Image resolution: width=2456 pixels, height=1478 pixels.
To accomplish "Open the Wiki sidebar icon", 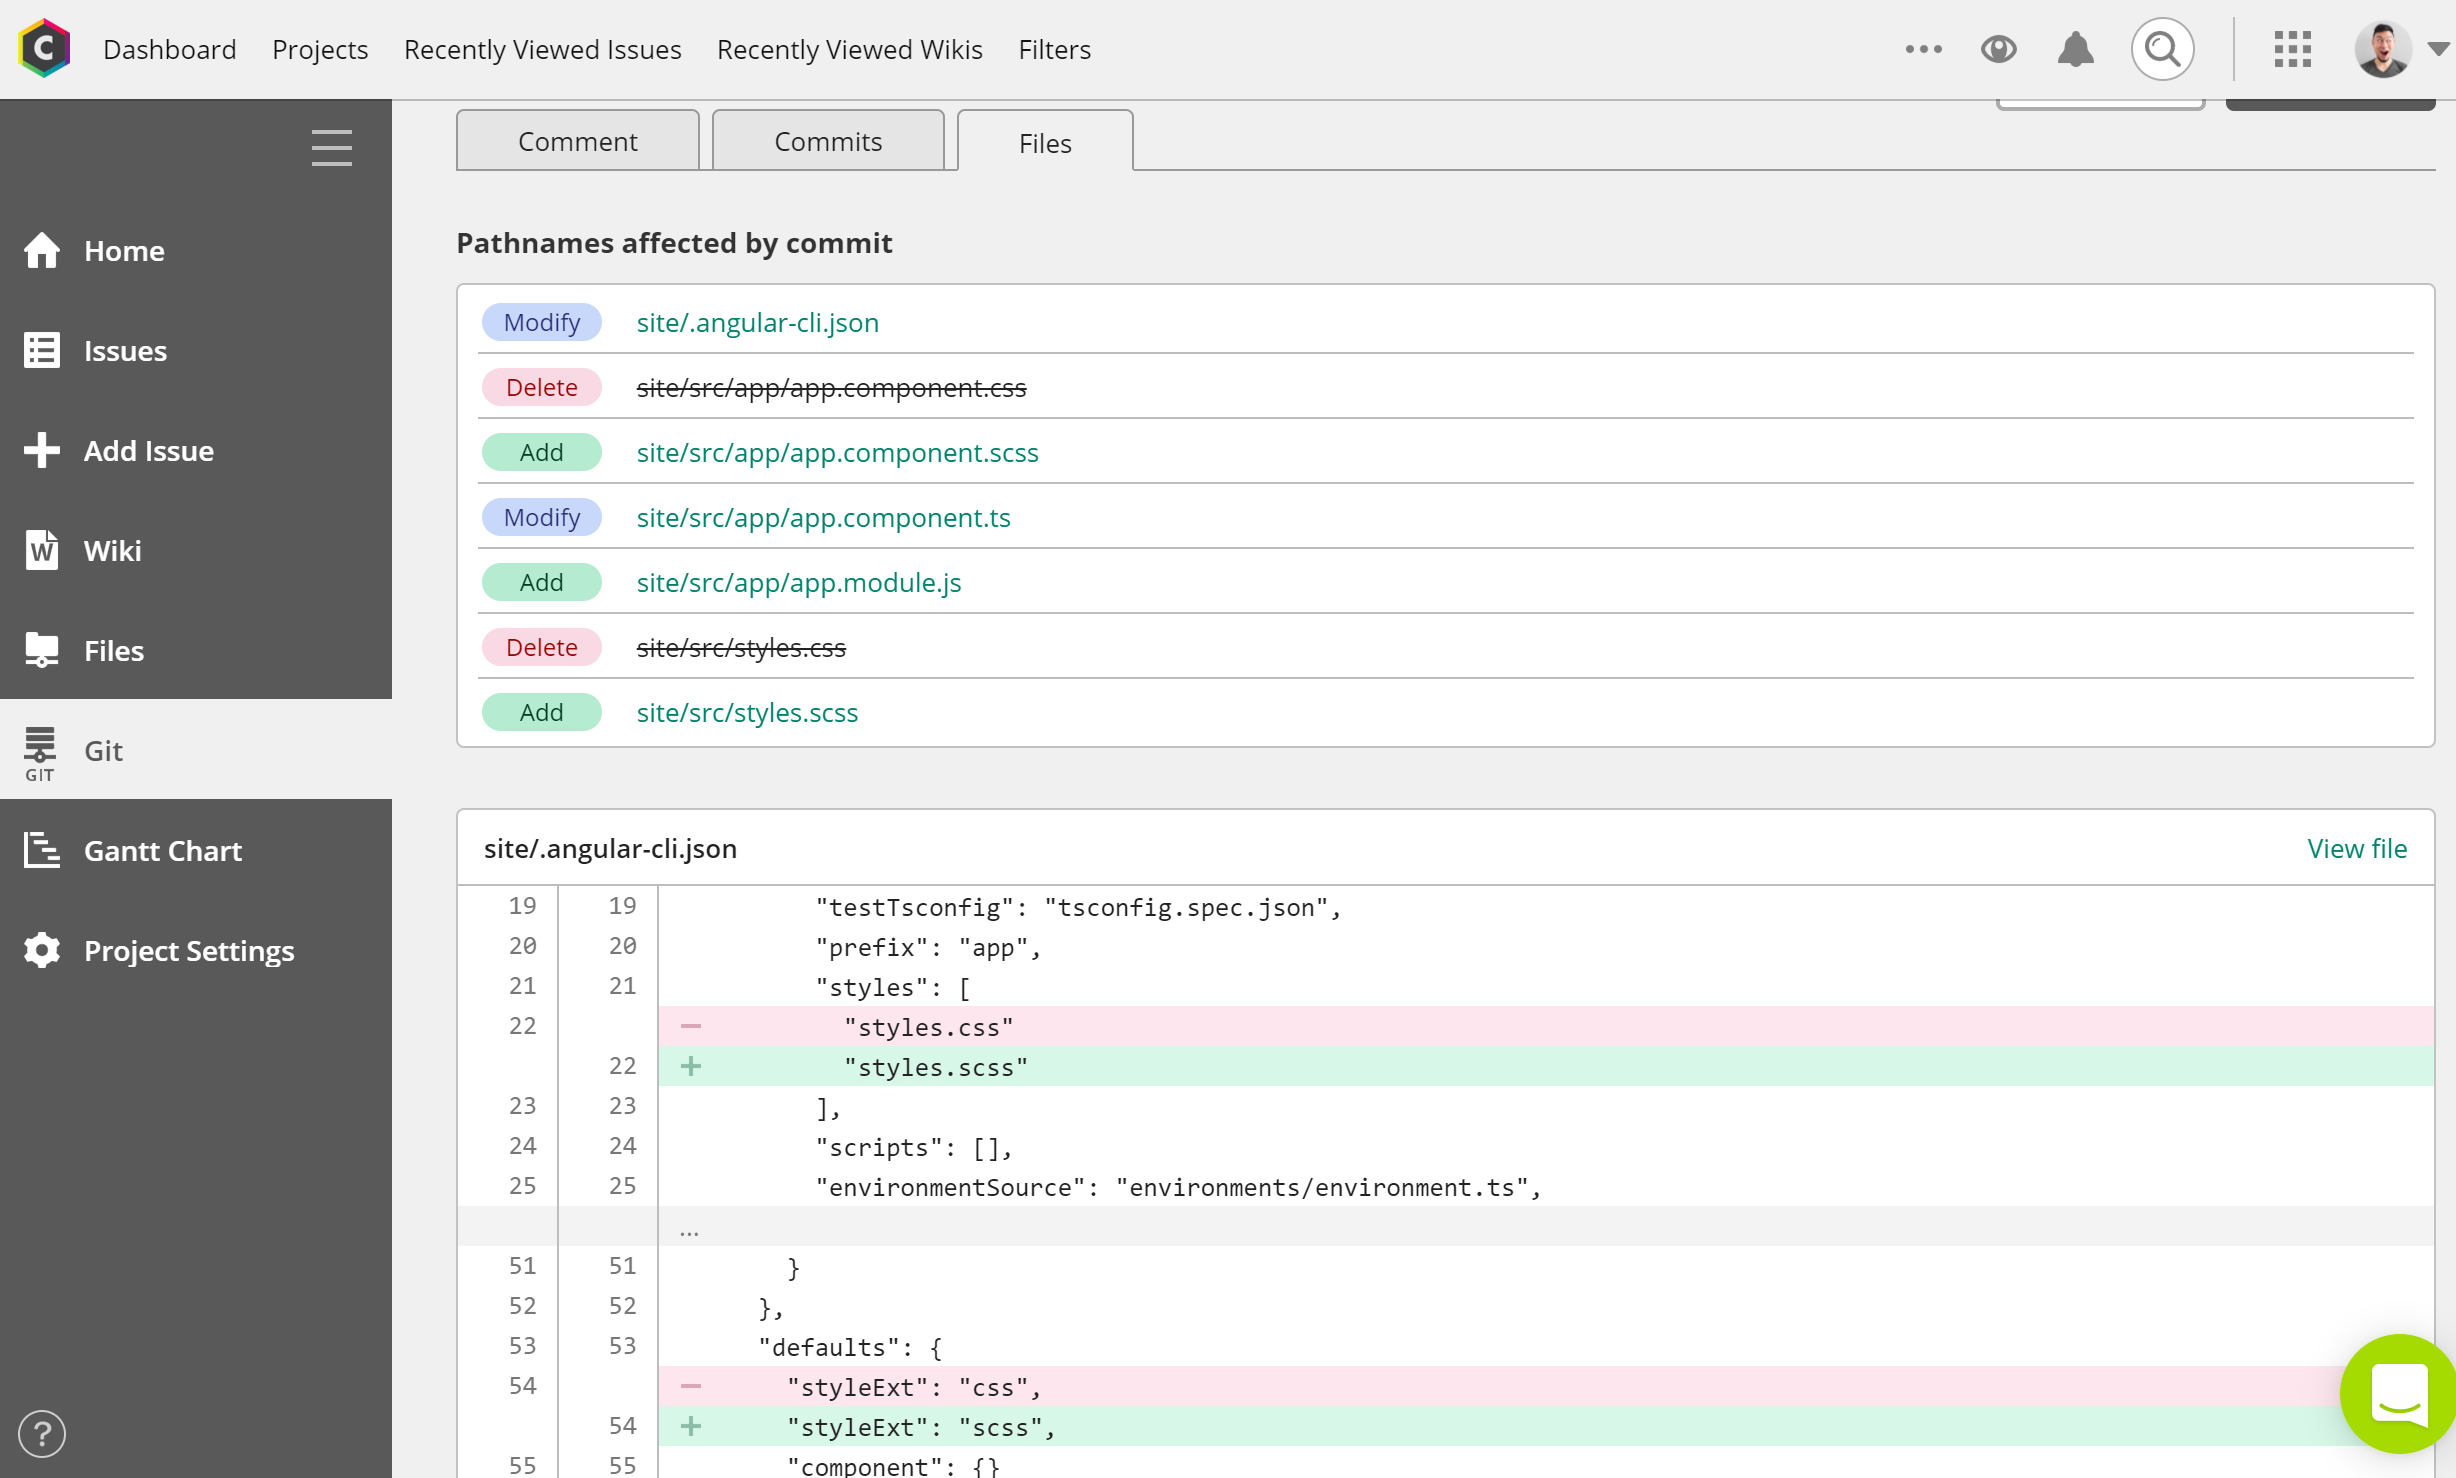I will tap(42, 550).
